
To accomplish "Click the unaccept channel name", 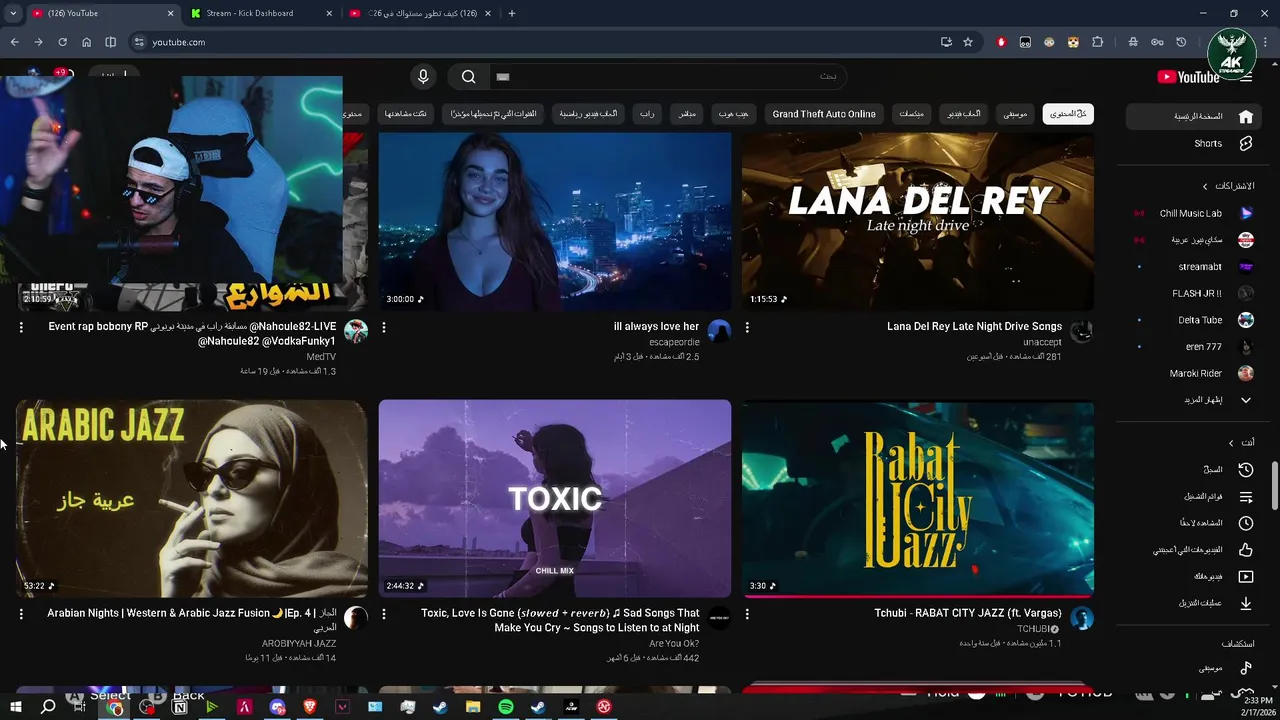I will click(x=1042, y=342).
